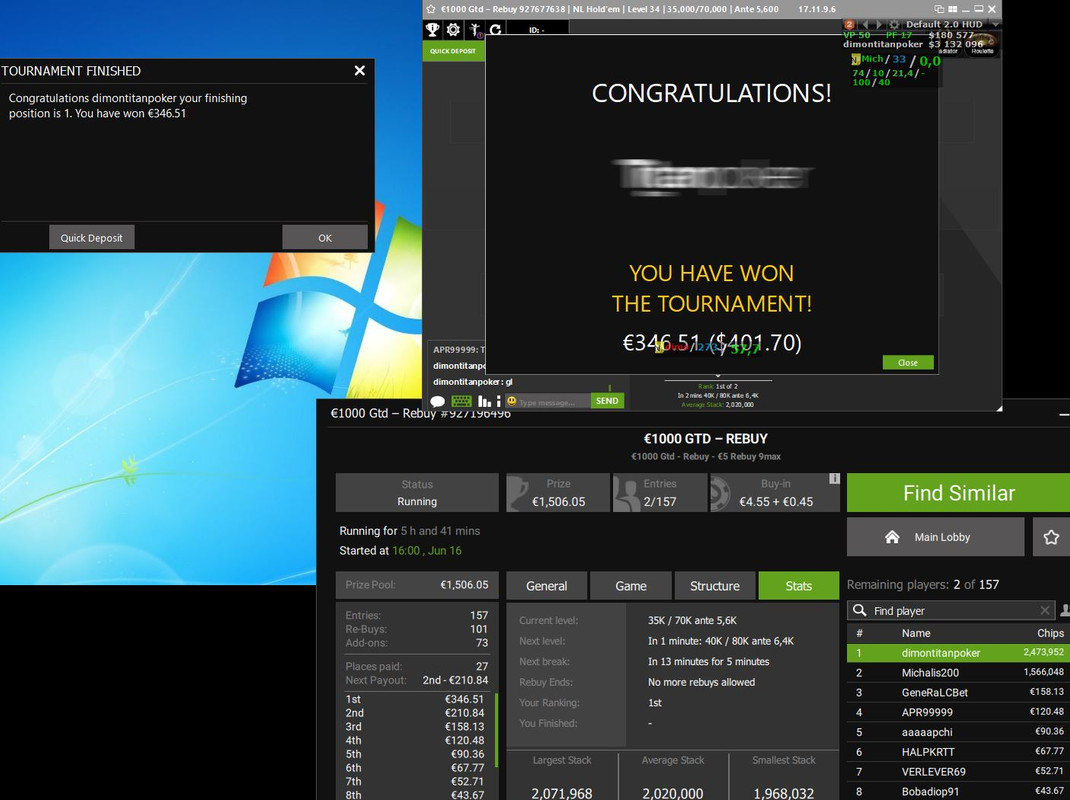Viewport: 1070px width, 800px height.
Task: Send the chat message with SEND button
Action: click(607, 401)
